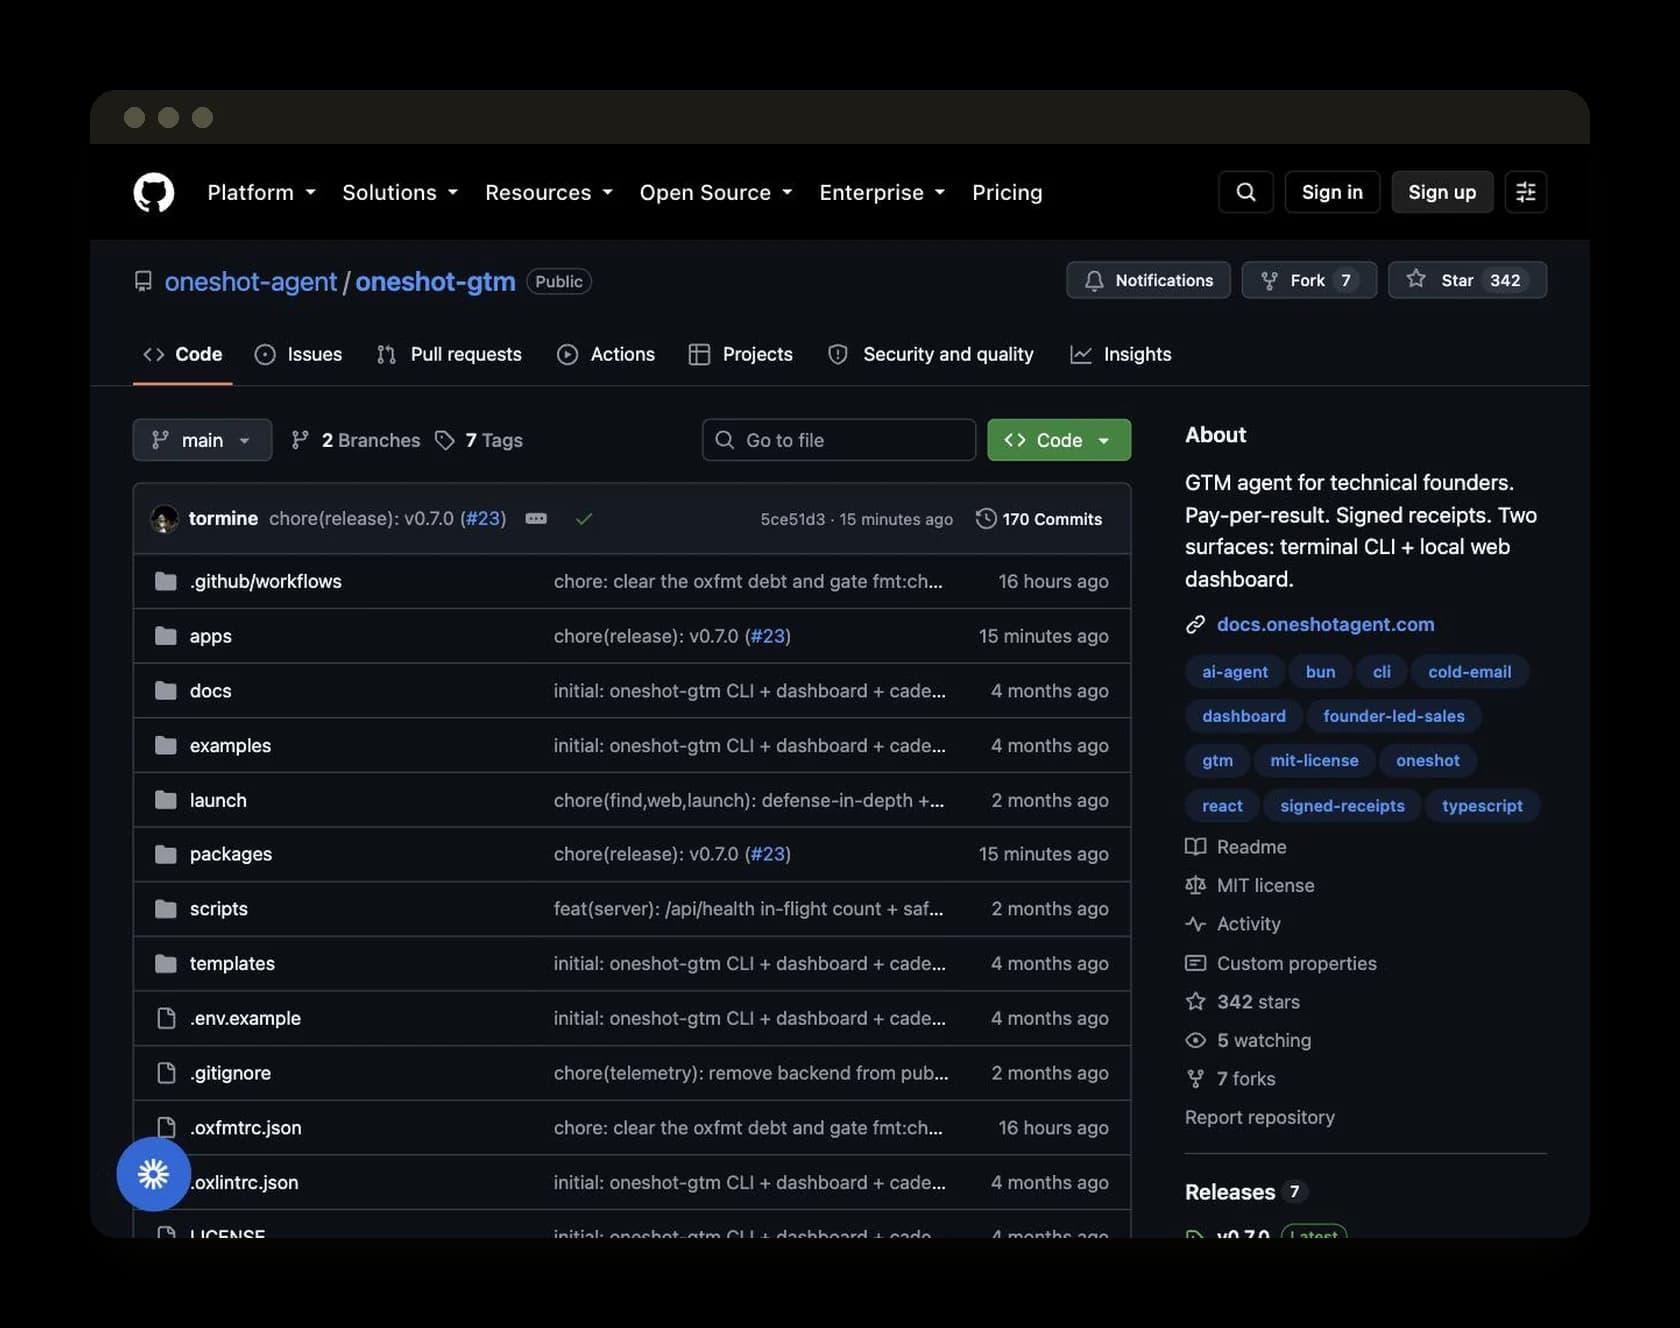Open the signed-receipts topic tag

pos(1342,806)
